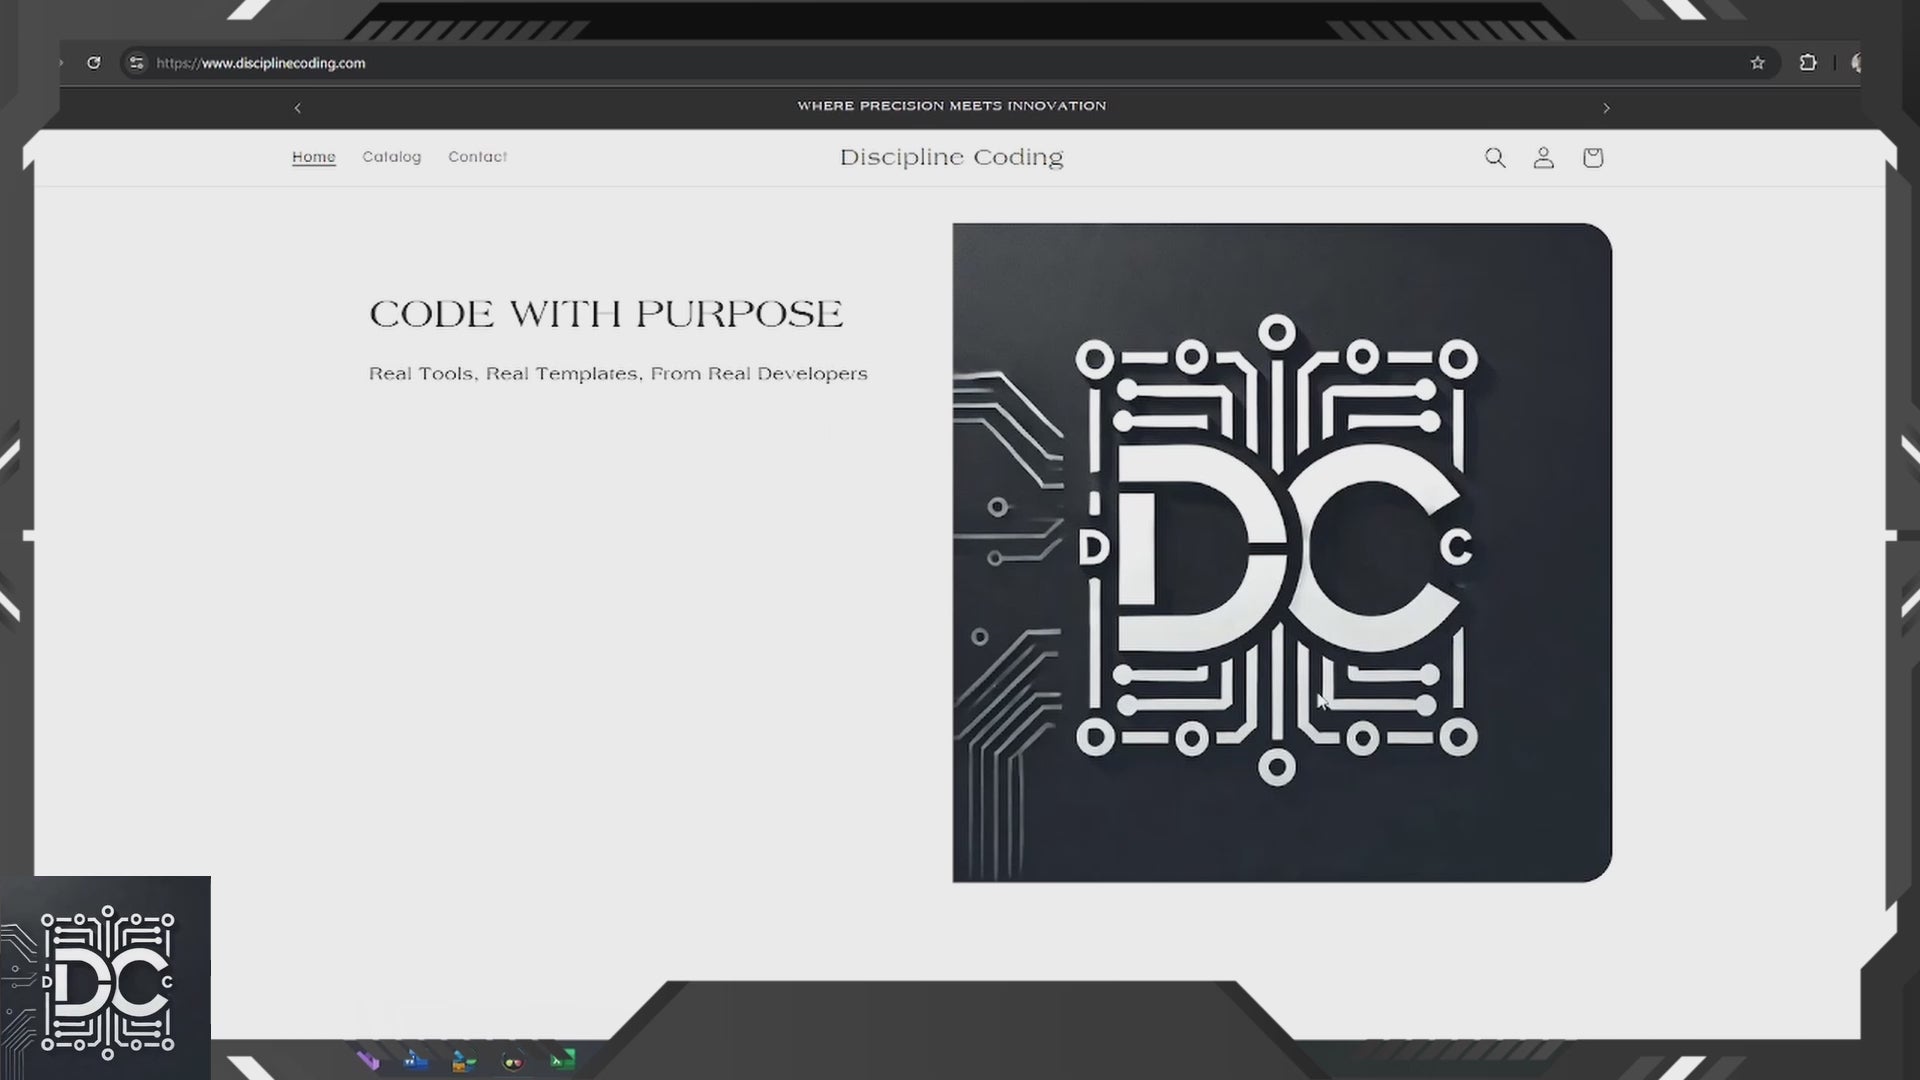
Task: Open the site search magnifier icon
Action: point(1495,158)
